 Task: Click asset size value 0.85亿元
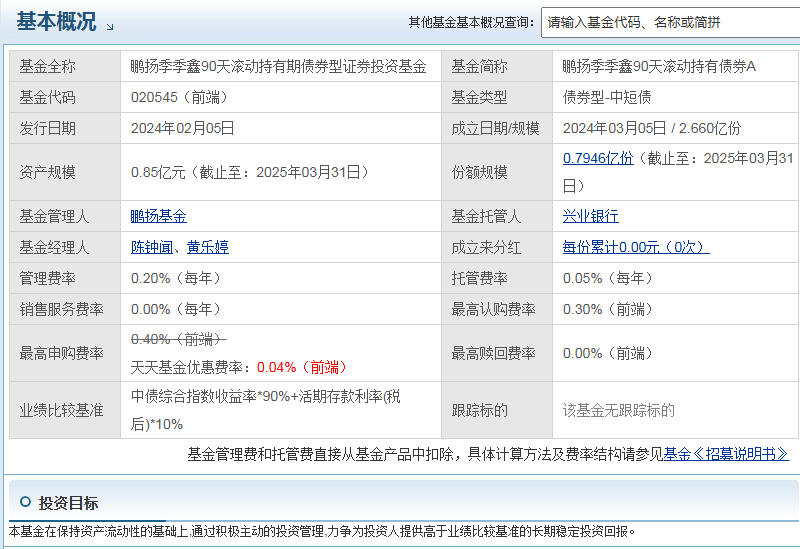[158, 172]
